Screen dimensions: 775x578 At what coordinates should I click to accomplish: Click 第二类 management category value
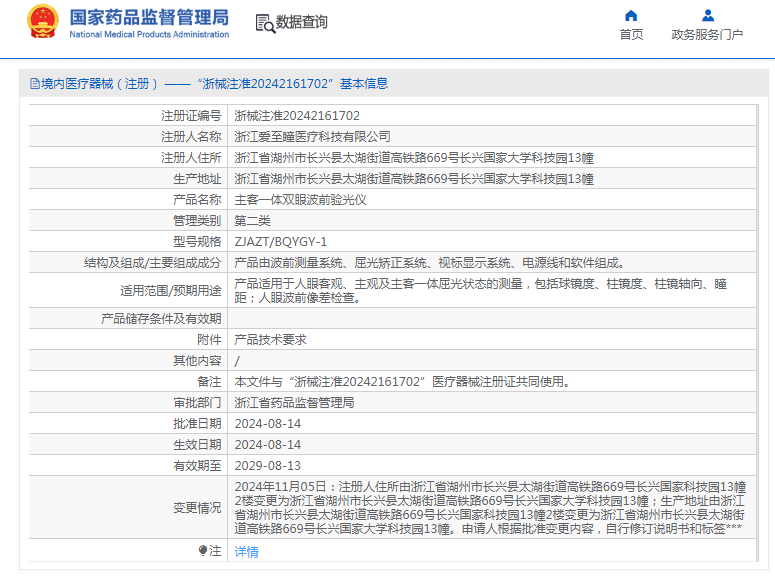click(253, 221)
